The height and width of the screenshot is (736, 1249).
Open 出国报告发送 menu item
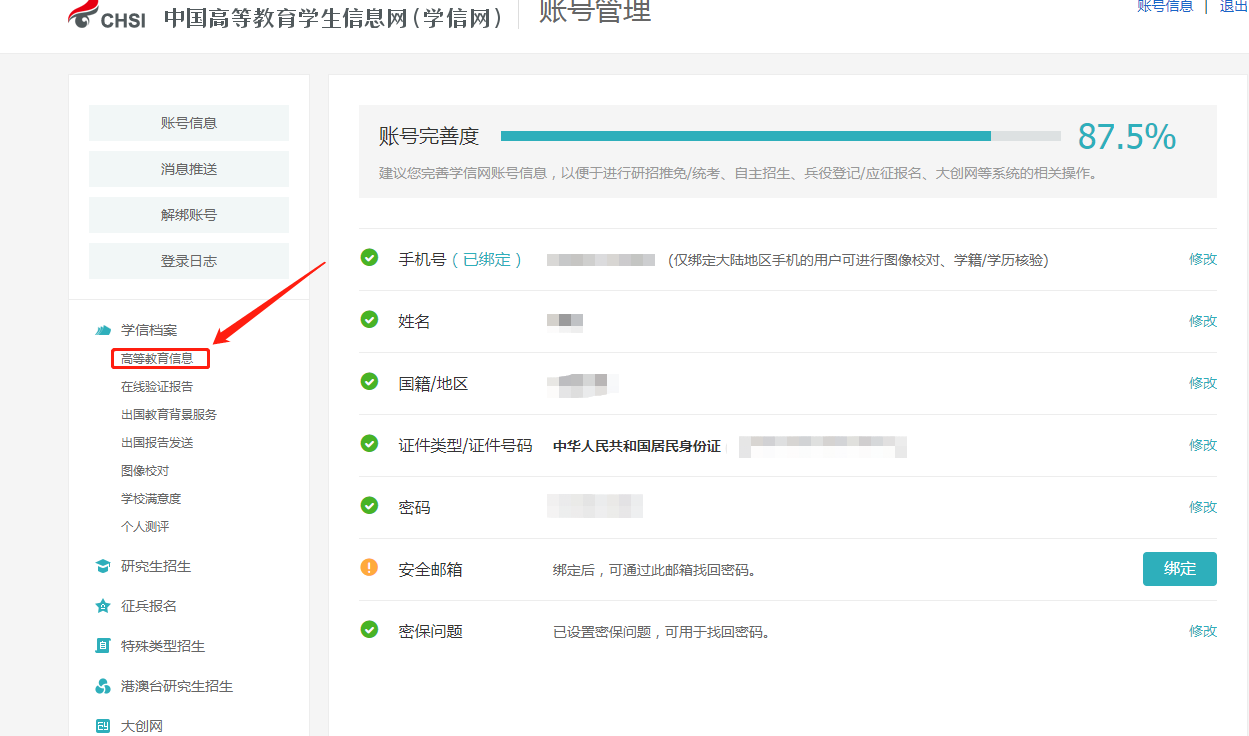pyautogui.click(x=157, y=442)
